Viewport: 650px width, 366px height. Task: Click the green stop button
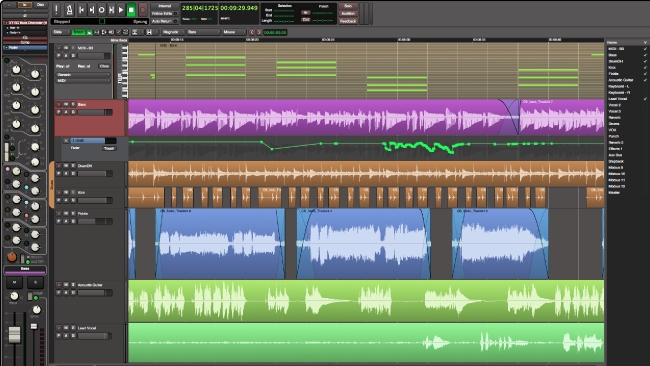click(131, 9)
